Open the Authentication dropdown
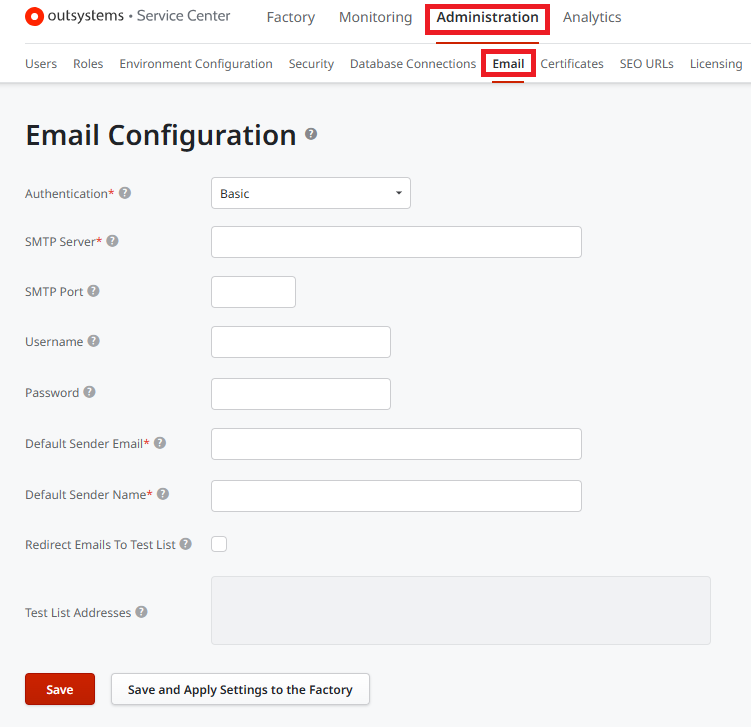This screenshot has height=727, width=751. pos(310,193)
